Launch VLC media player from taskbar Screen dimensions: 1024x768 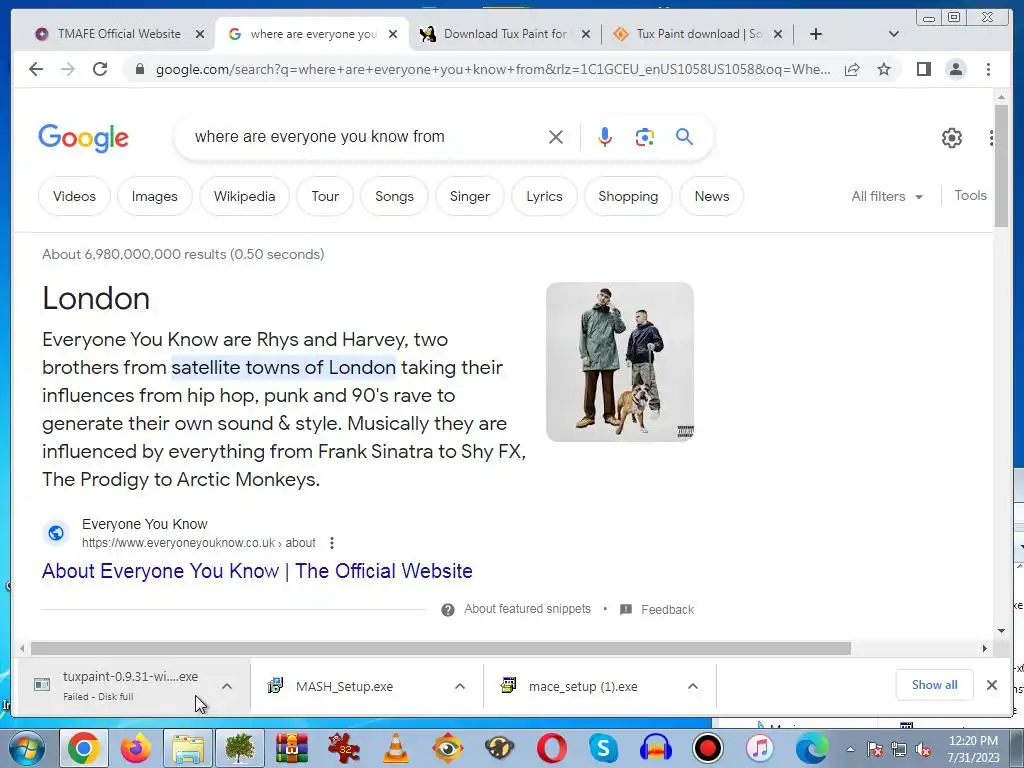point(395,748)
